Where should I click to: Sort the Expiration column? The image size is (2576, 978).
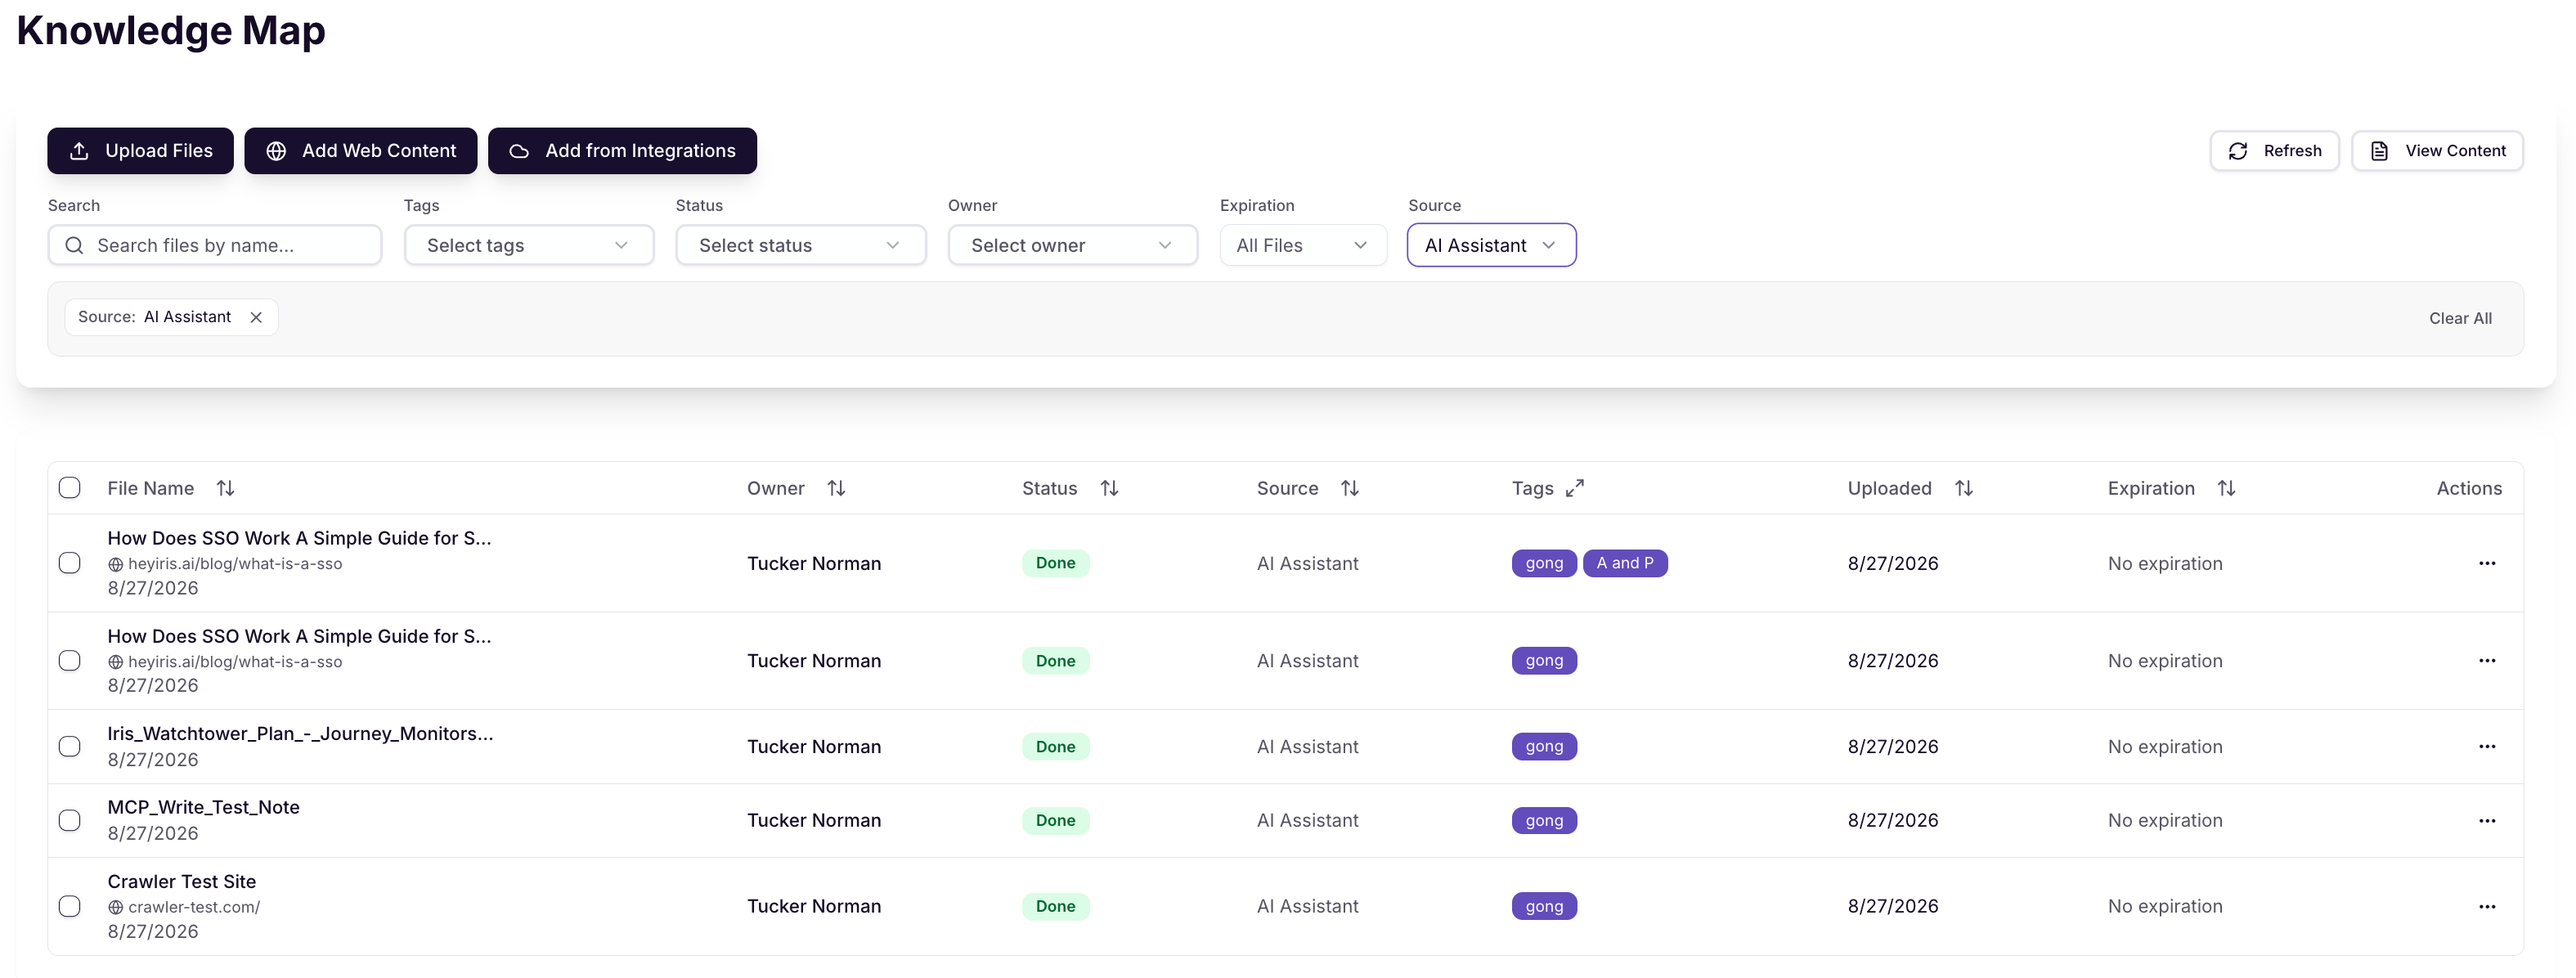[x=2226, y=488]
